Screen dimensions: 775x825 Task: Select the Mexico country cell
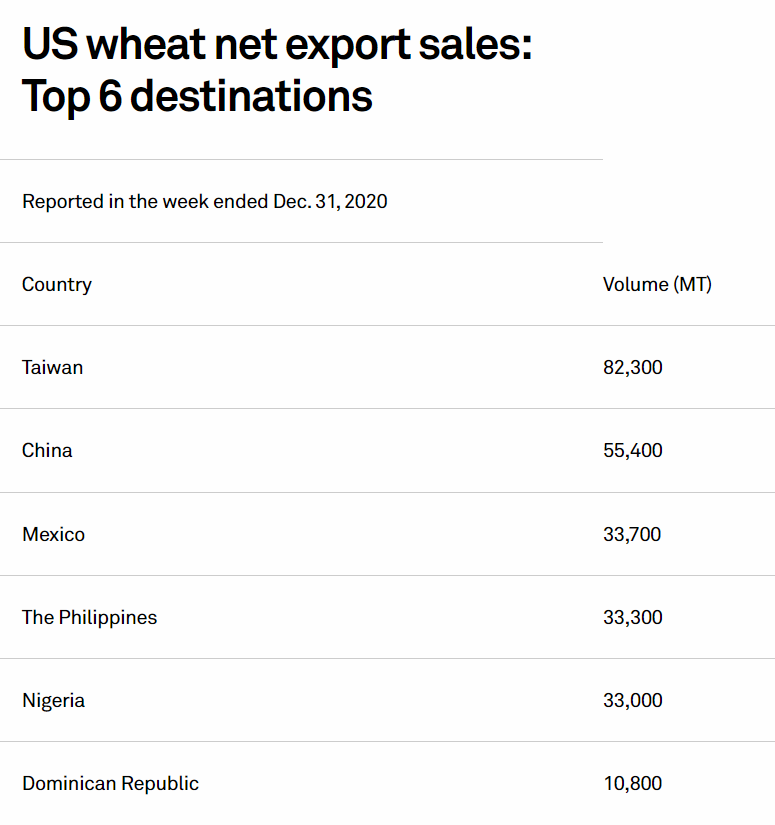pyautogui.click(x=54, y=534)
